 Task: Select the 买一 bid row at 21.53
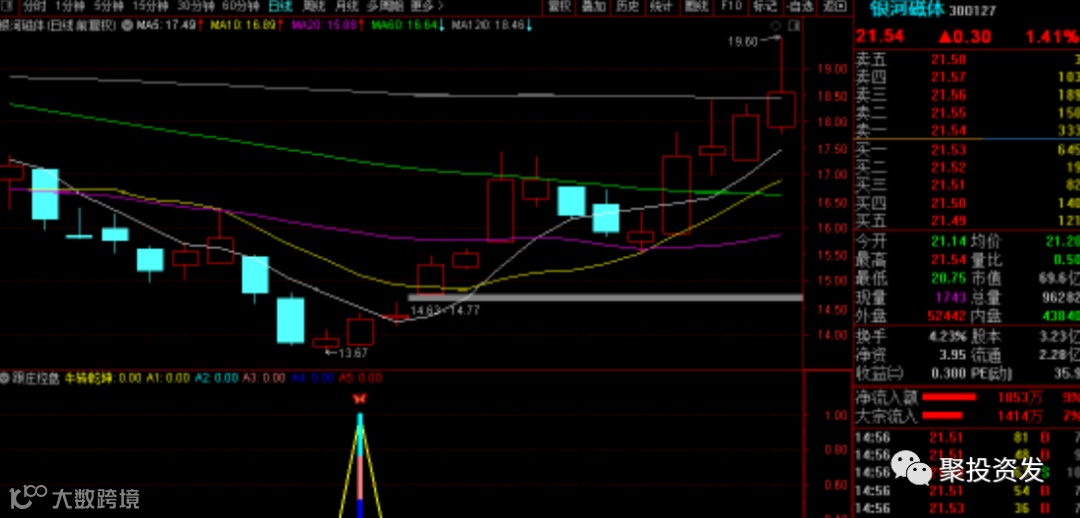pos(966,149)
